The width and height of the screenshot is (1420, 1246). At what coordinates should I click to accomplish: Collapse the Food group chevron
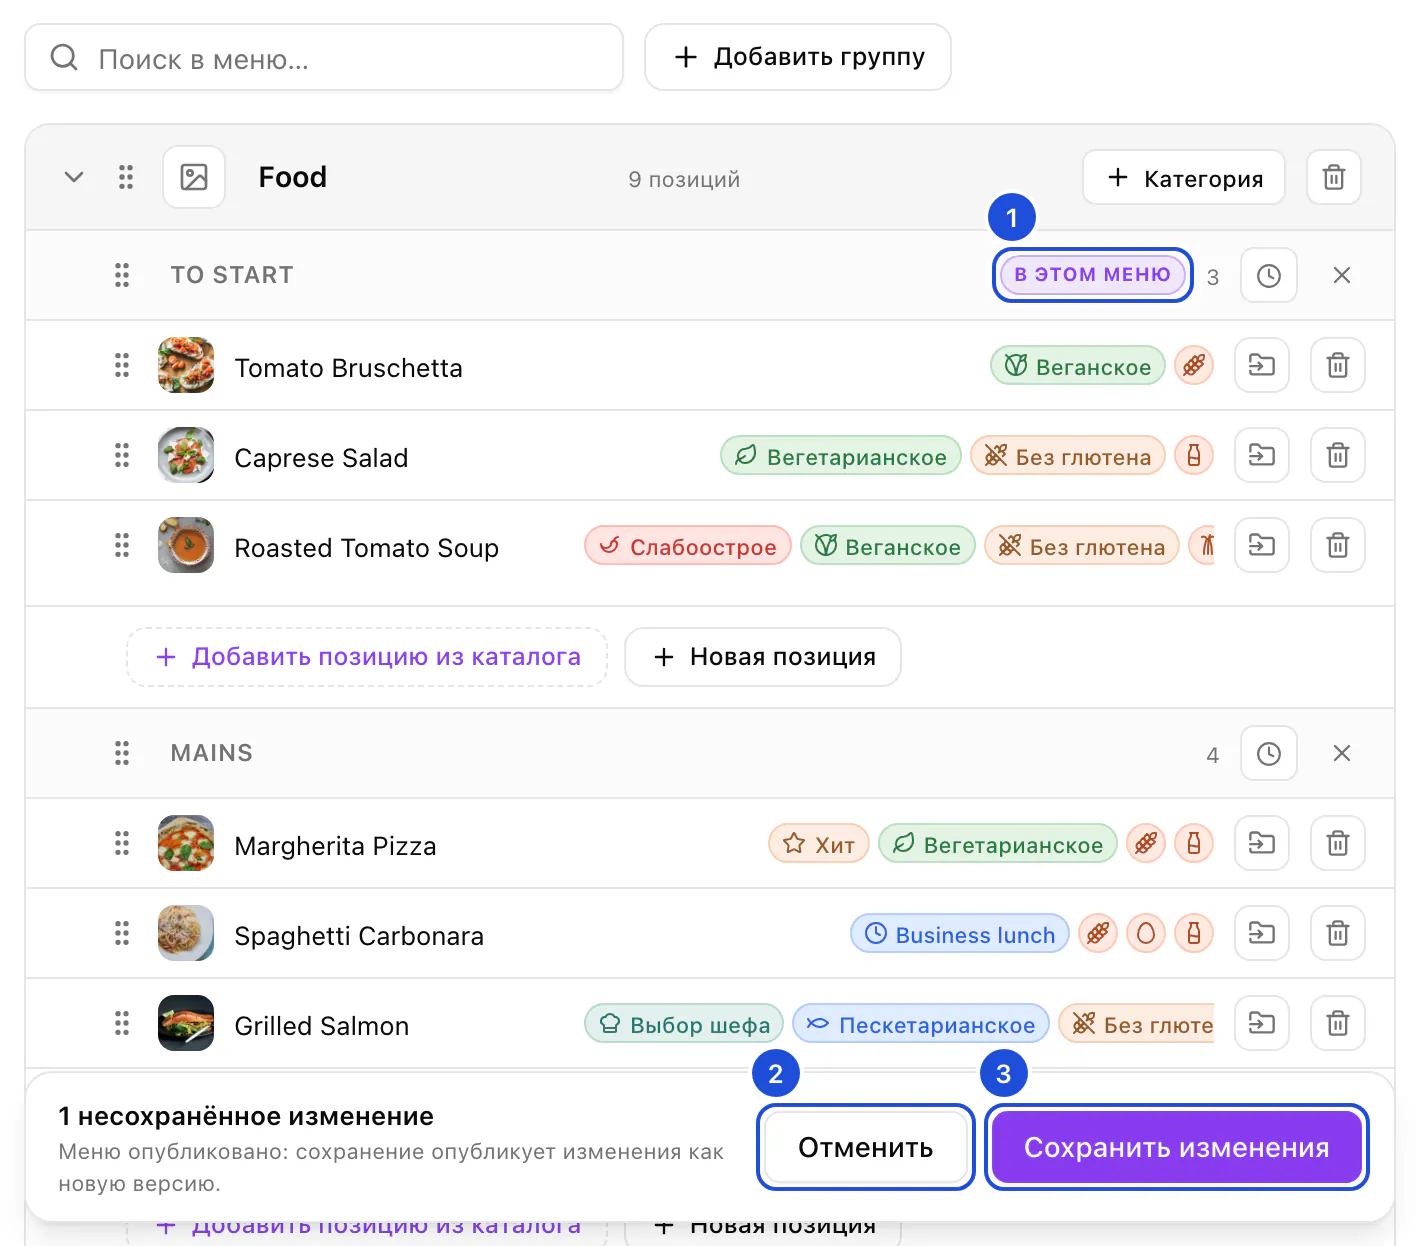pyautogui.click(x=74, y=178)
